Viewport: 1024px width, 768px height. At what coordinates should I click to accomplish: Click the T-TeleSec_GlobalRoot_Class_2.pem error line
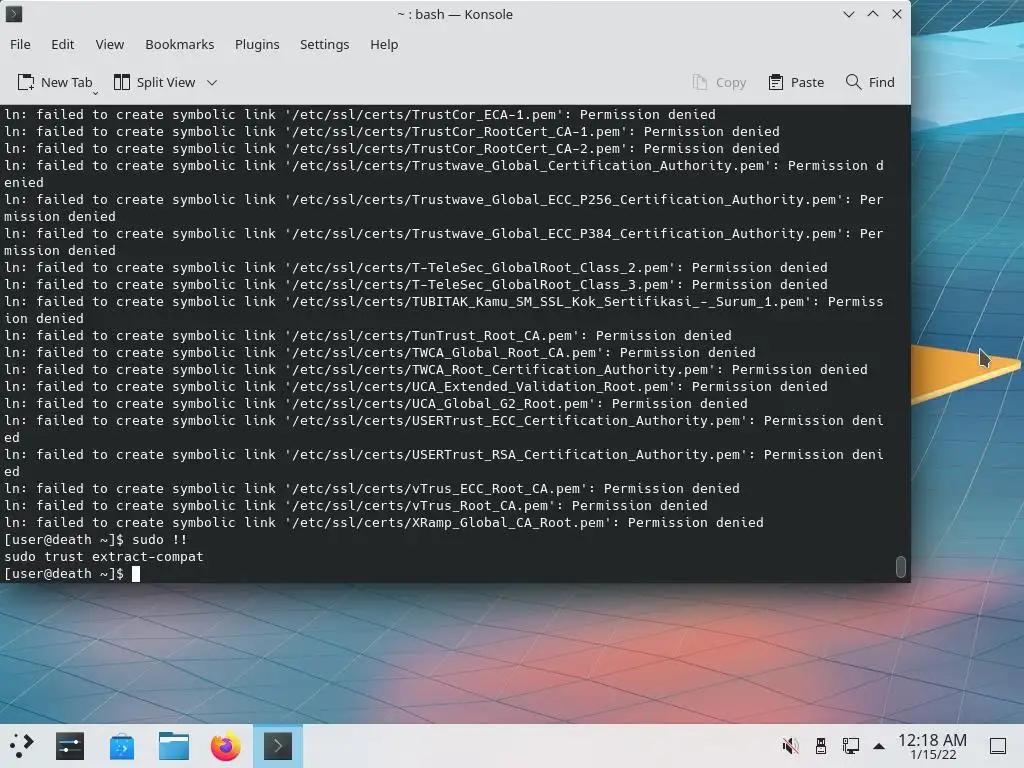[x=415, y=268]
